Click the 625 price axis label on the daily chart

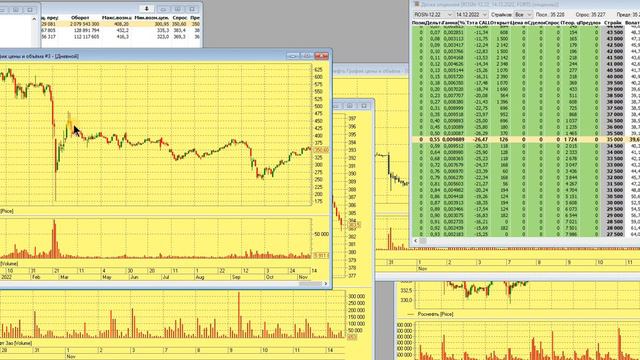click(x=318, y=69)
